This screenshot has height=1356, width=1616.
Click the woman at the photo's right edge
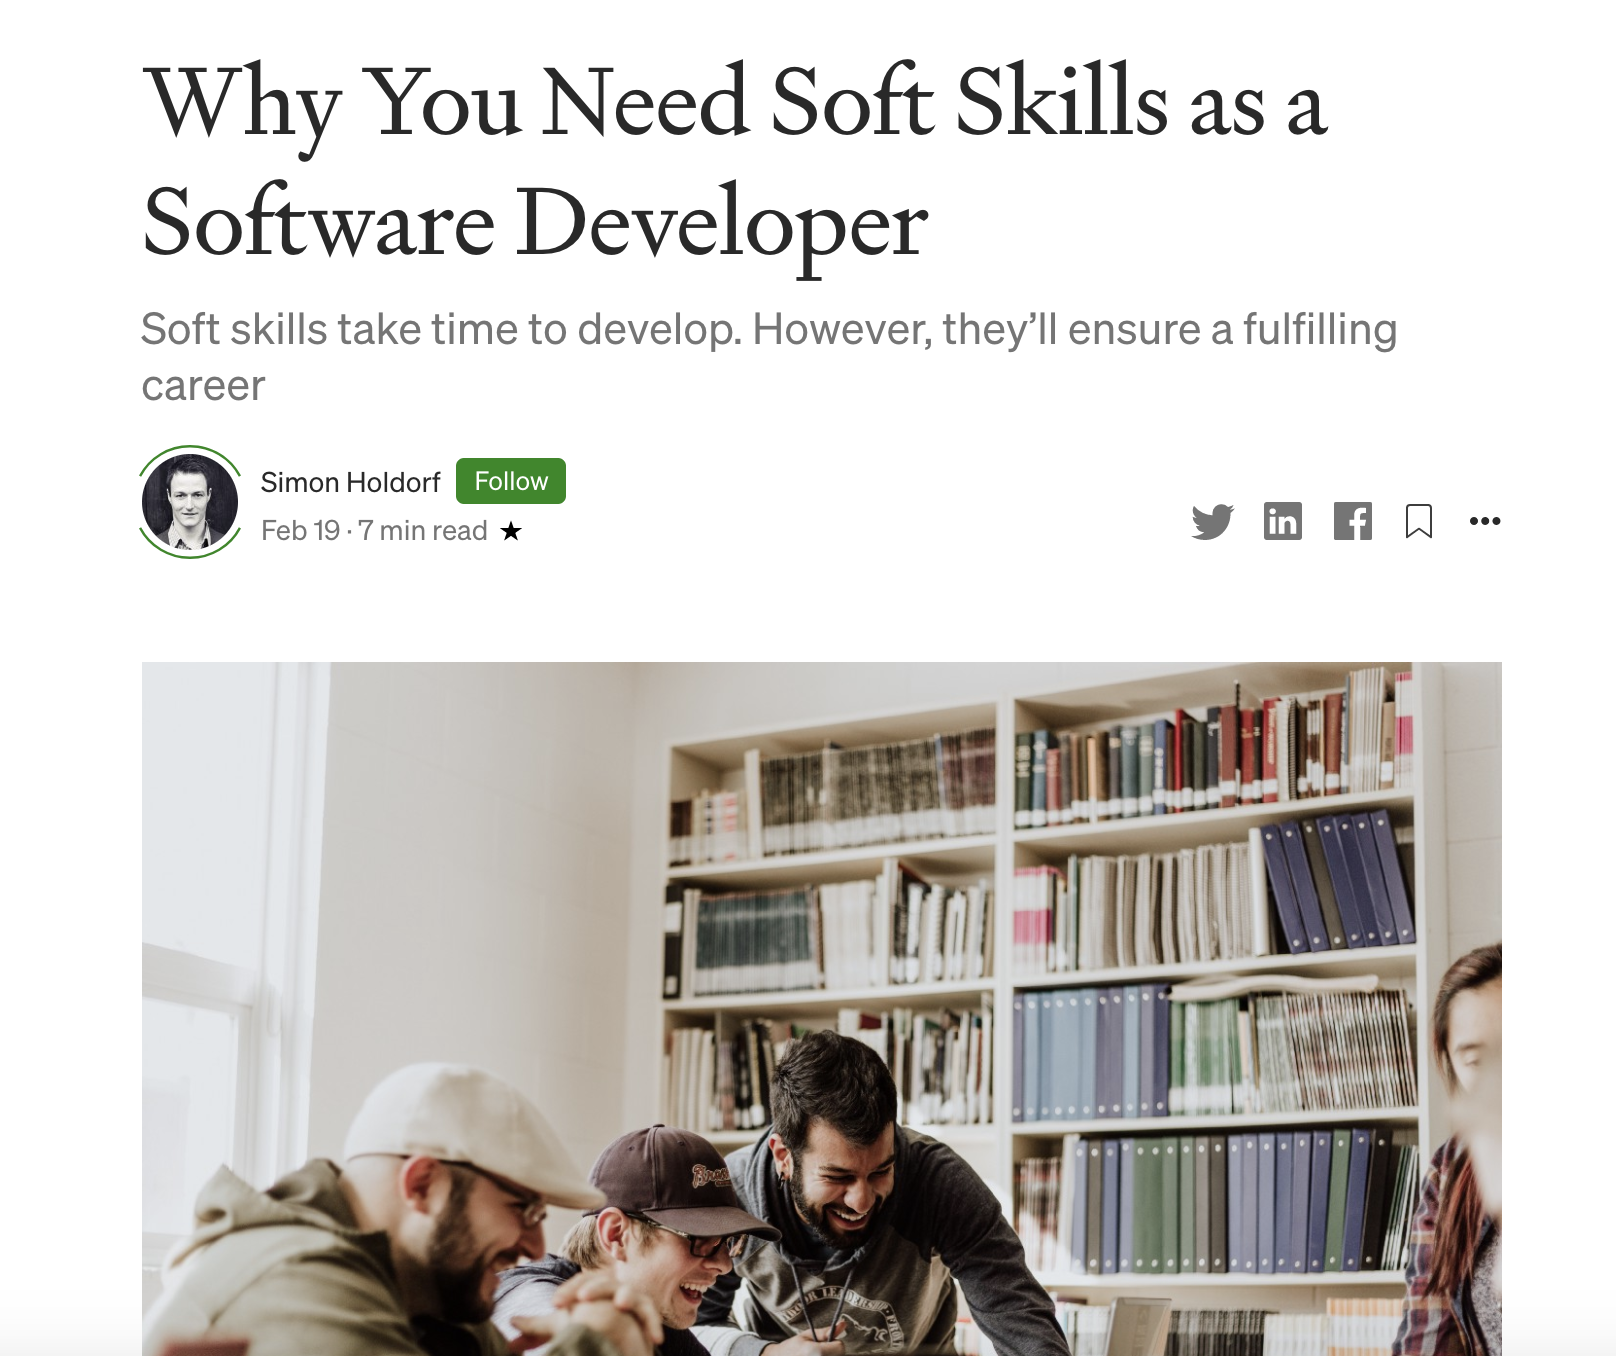[1460, 1150]
